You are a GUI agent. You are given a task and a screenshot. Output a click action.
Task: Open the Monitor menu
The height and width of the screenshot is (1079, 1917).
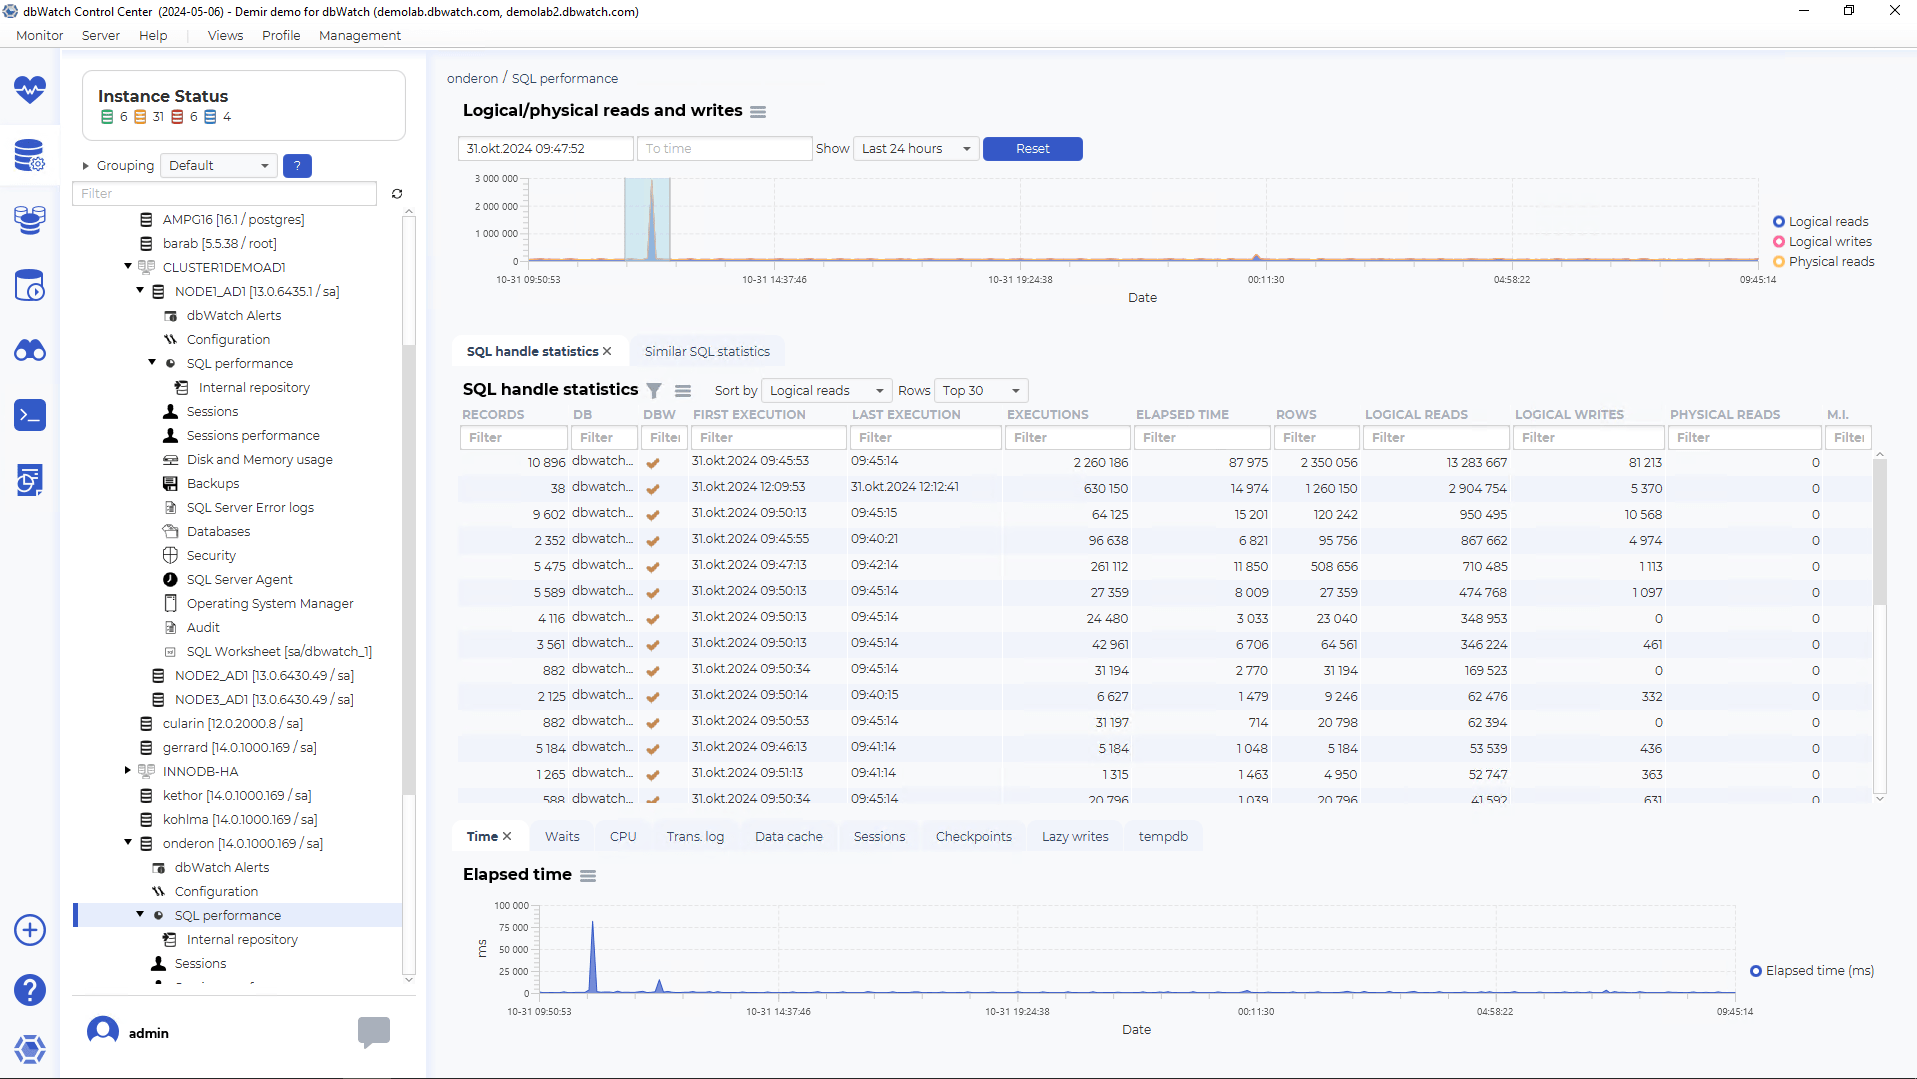(x=40, y=36)
